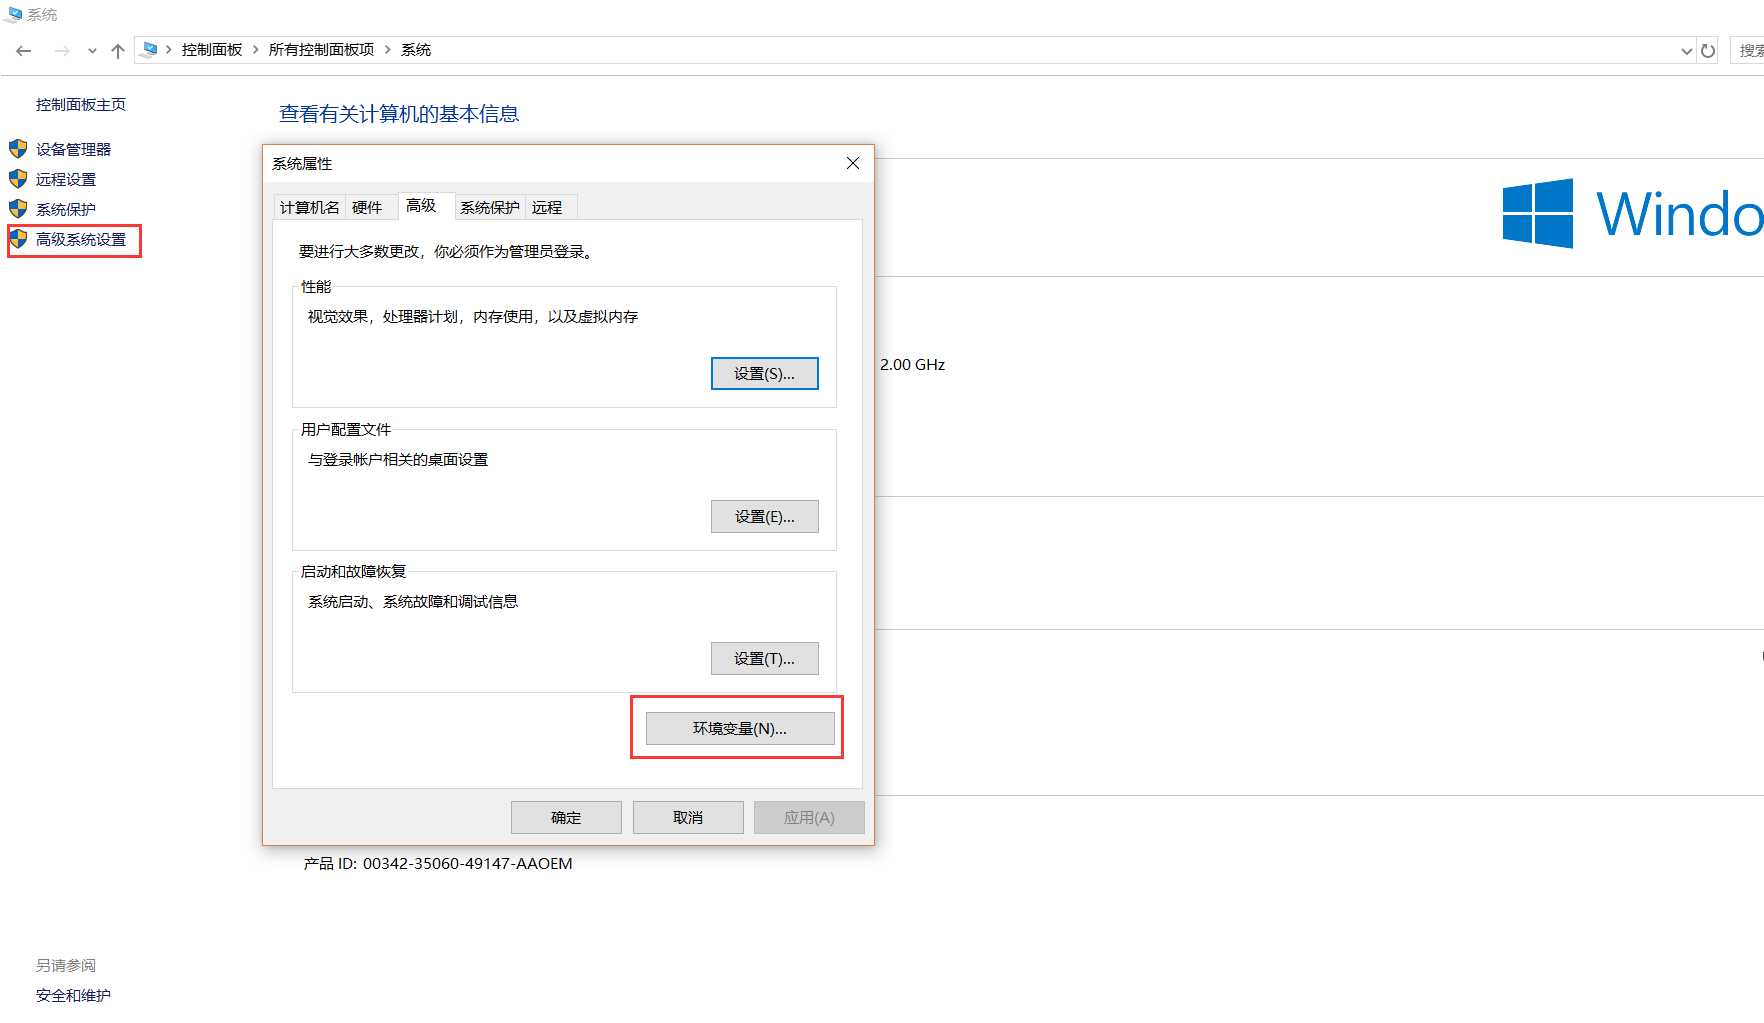This screenshot has height=1023, width=1764.
Task: Click the system icon in title bar
Action: tap(14, 14)
